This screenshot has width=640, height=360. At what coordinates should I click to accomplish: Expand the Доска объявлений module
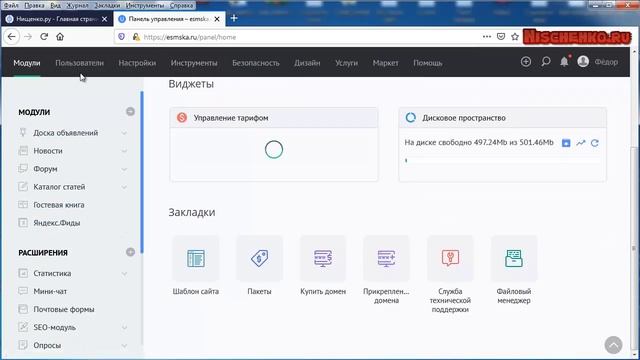(124, 133)
